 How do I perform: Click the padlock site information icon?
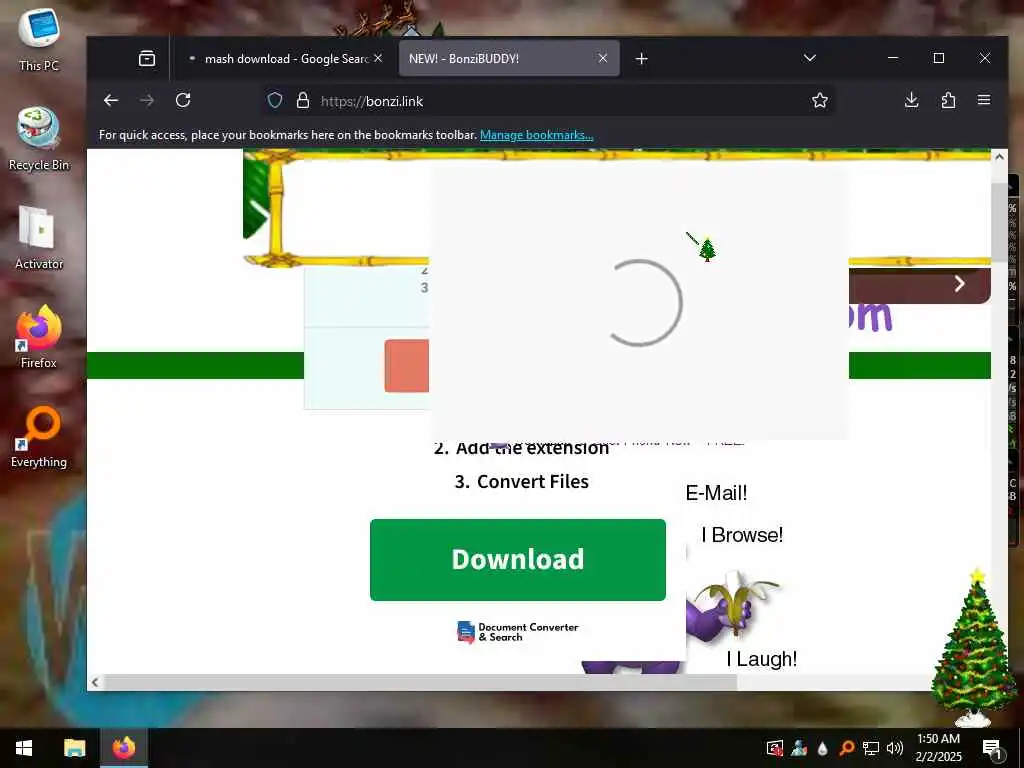302,101
